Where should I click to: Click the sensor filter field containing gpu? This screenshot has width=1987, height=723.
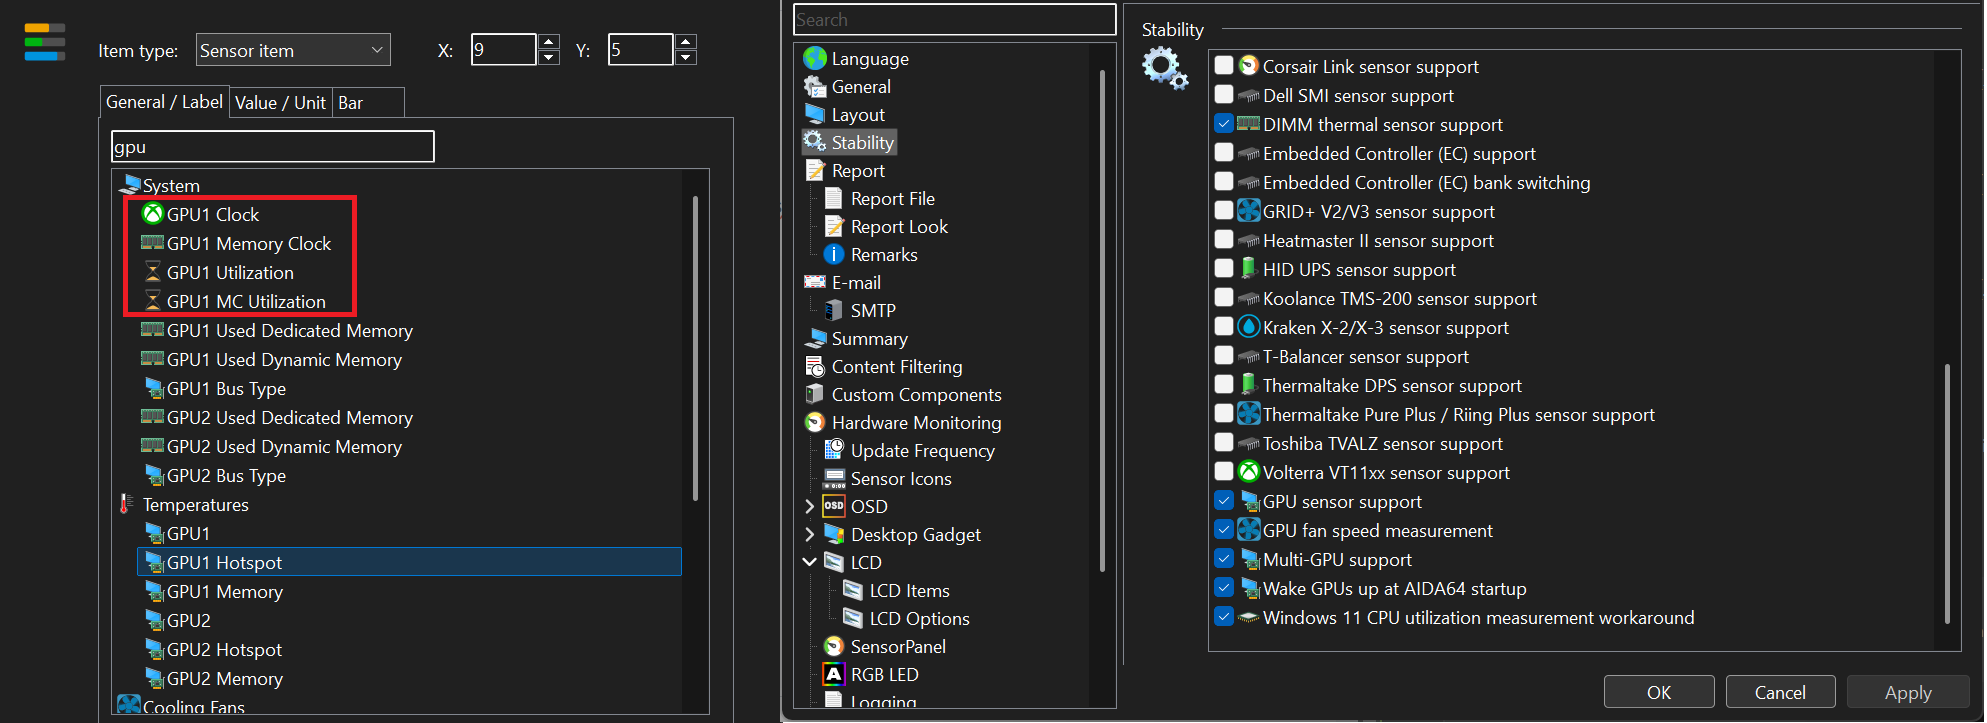272,146
